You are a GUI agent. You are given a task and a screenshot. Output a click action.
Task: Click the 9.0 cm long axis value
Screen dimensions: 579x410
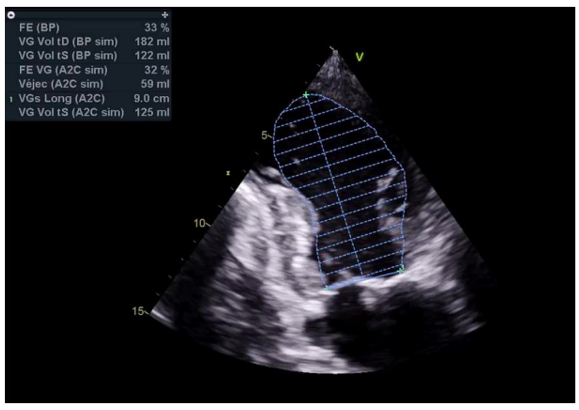151,99
